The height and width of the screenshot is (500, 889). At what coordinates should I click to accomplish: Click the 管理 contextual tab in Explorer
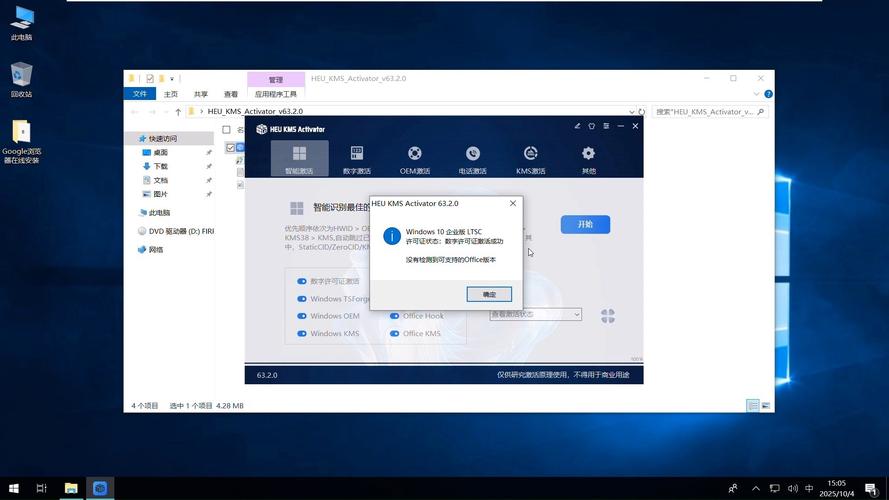pyautogui.click(x=276, y=79)
